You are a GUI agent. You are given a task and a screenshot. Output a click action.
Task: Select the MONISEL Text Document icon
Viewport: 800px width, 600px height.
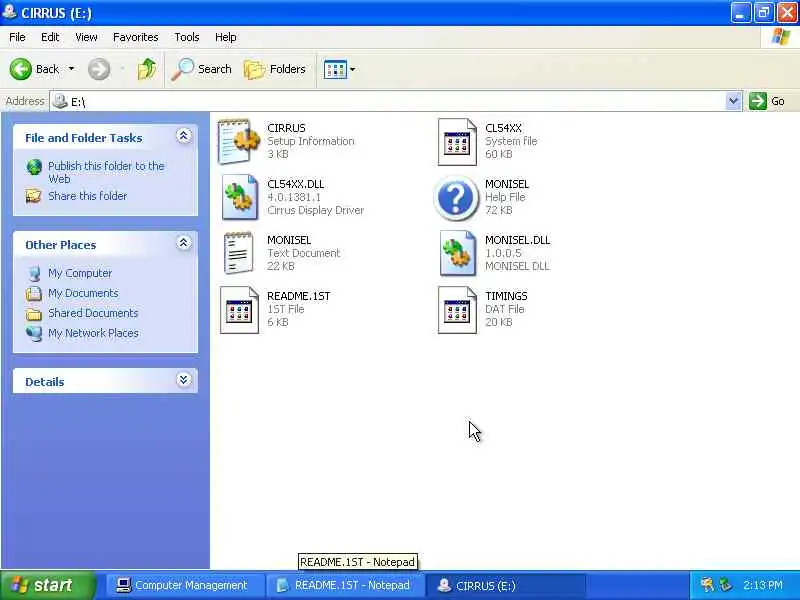point(238,253)
